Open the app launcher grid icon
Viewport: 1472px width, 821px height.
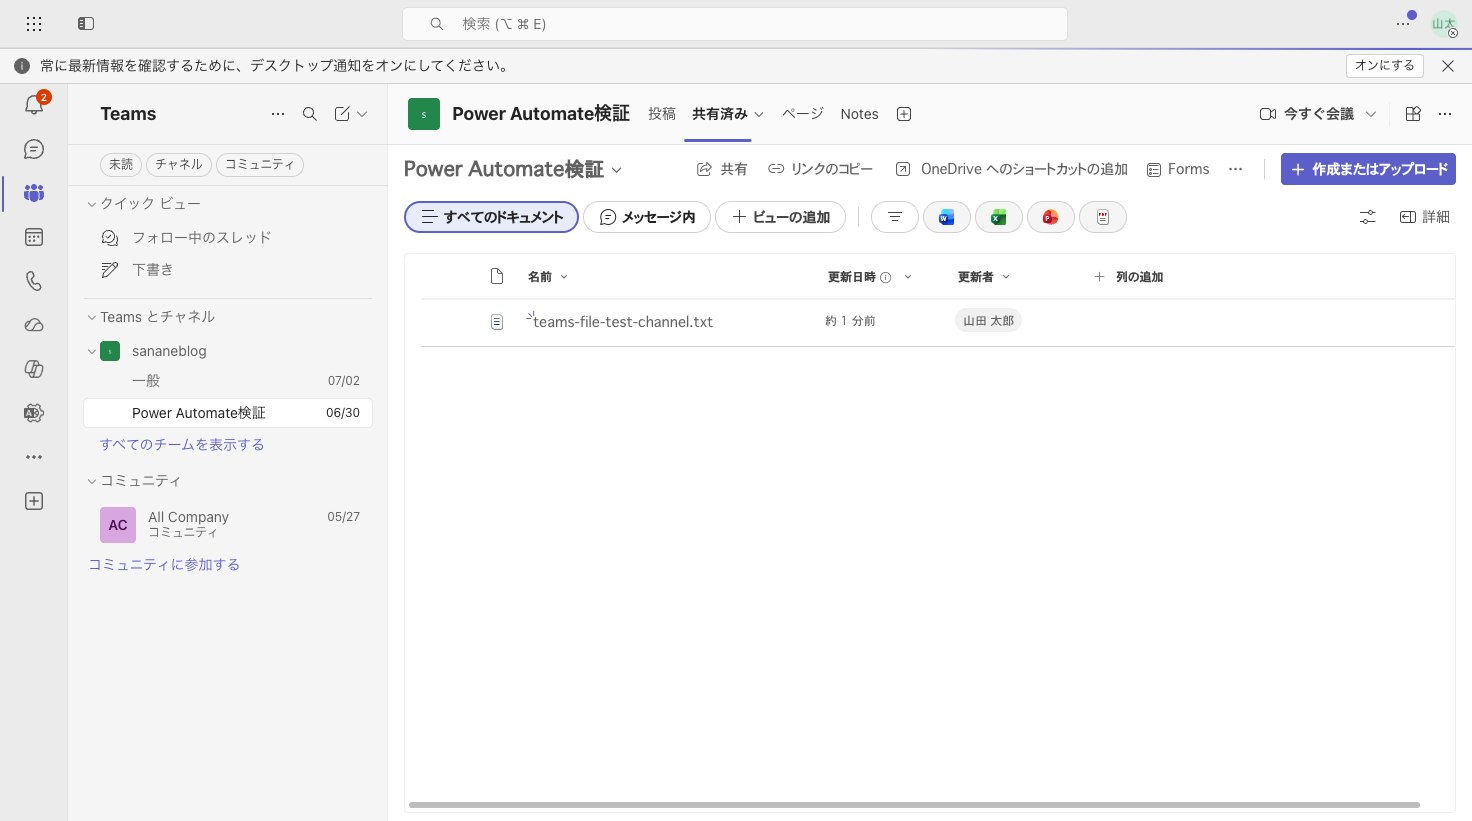pyautogui.click(x=34, y=23)
